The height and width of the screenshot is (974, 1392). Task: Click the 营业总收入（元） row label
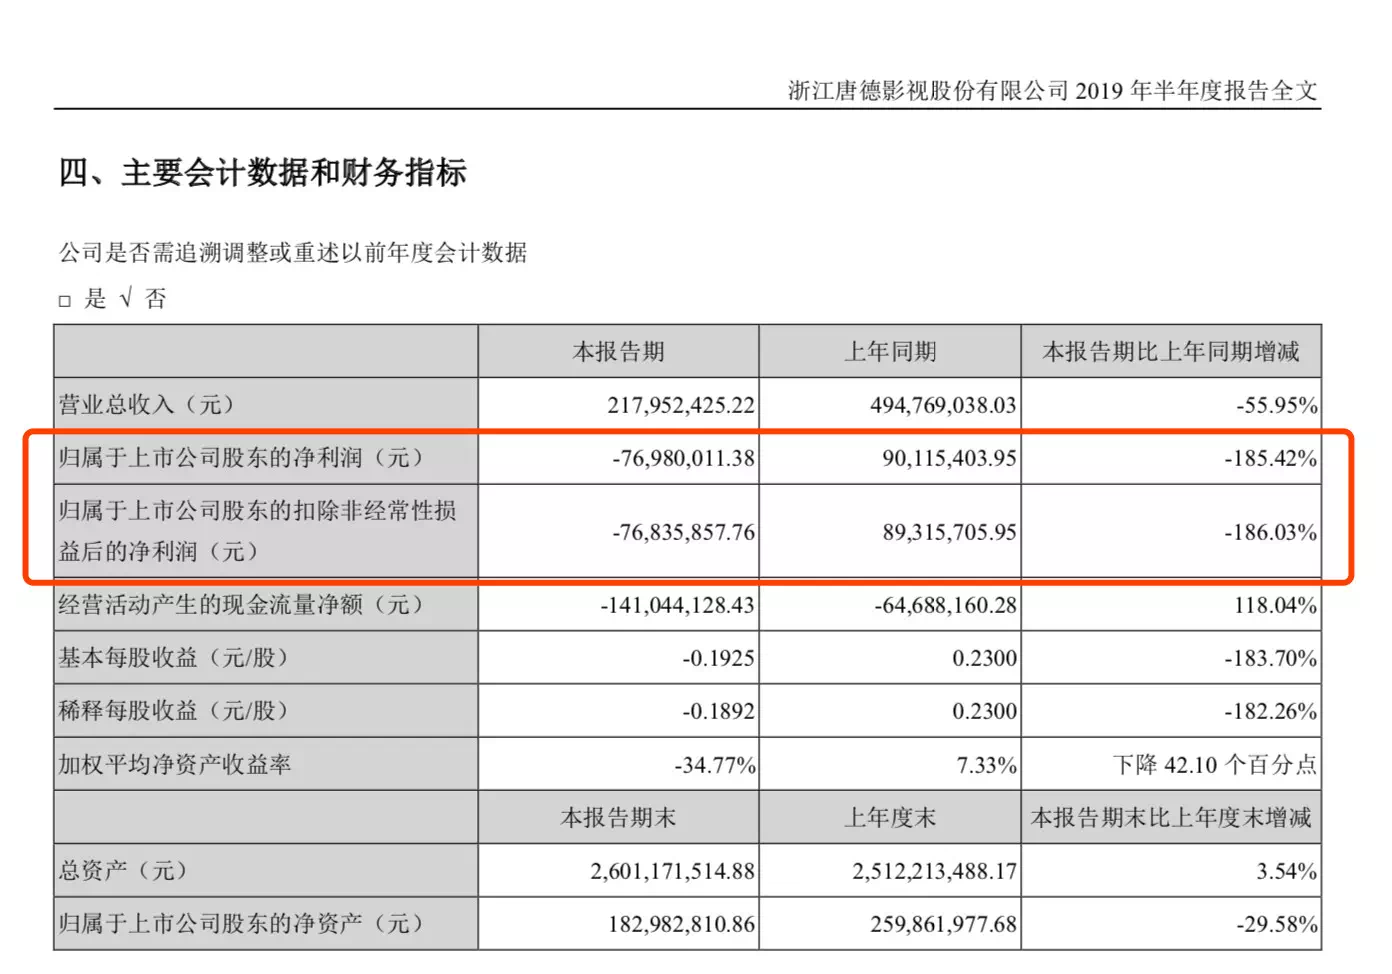[147, 405]
